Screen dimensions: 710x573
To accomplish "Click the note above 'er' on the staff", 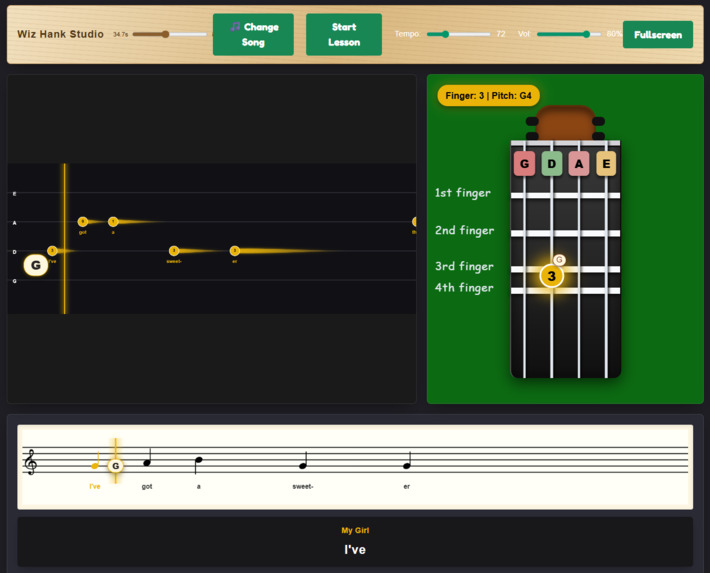I will [407, 461].
